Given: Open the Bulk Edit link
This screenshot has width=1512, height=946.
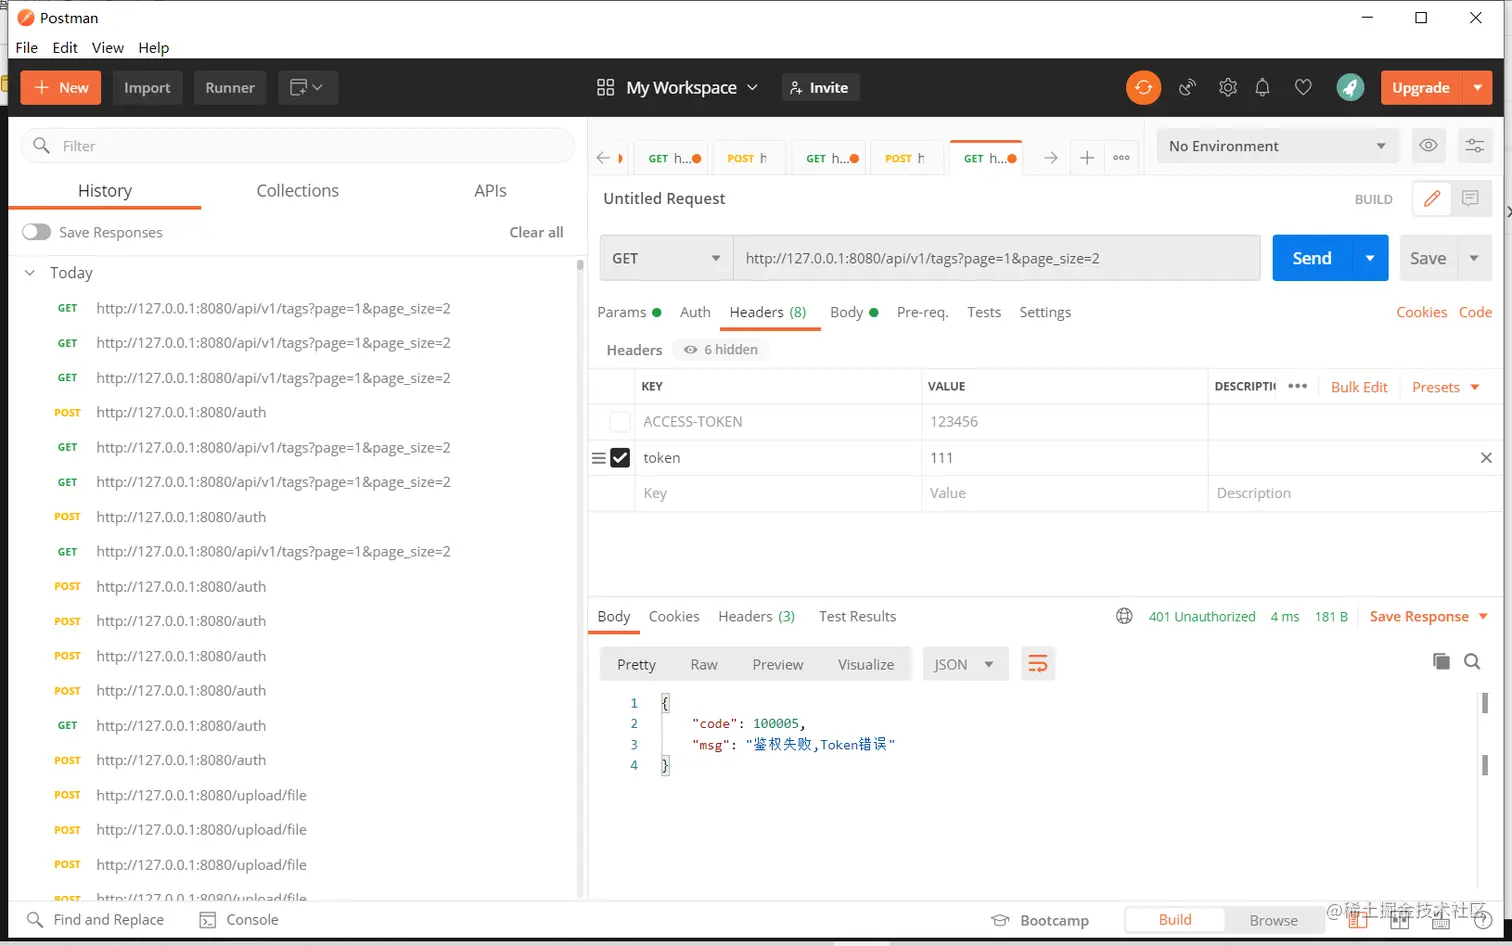Looking at the screenshot, I should 1359,387.
